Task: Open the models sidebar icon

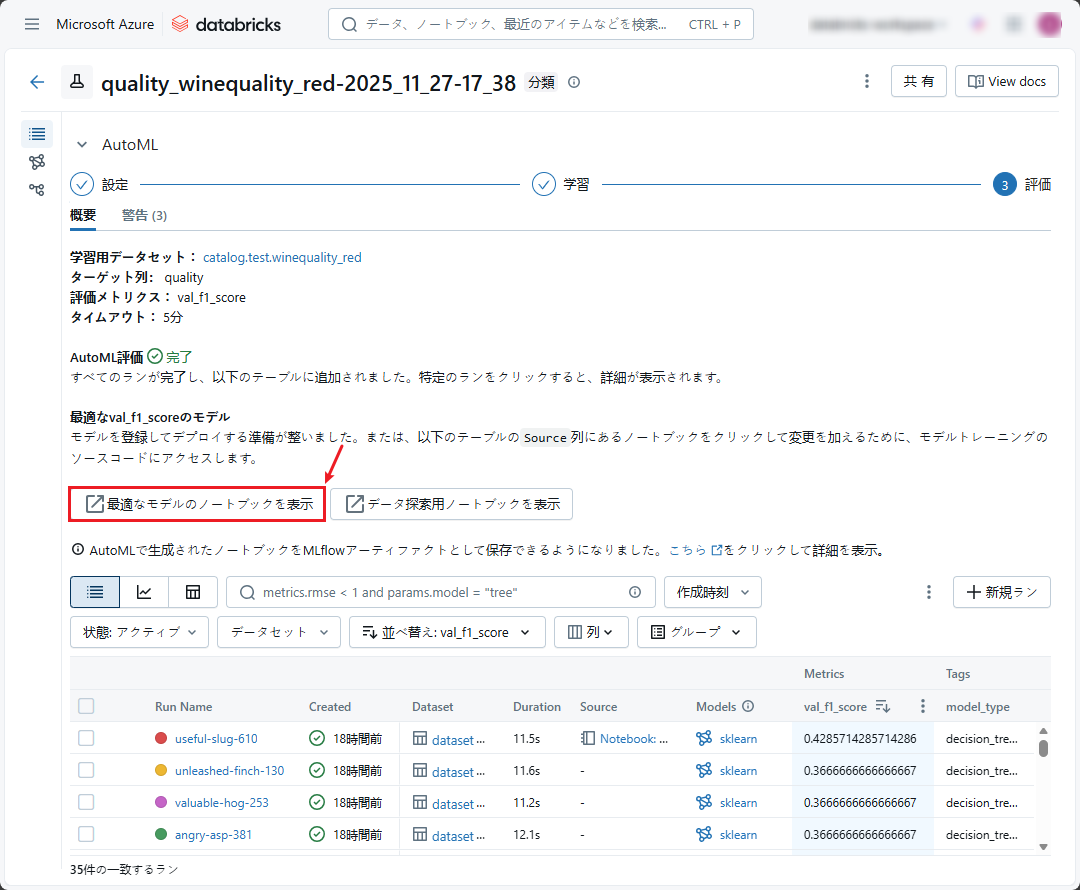Action: 37,162
